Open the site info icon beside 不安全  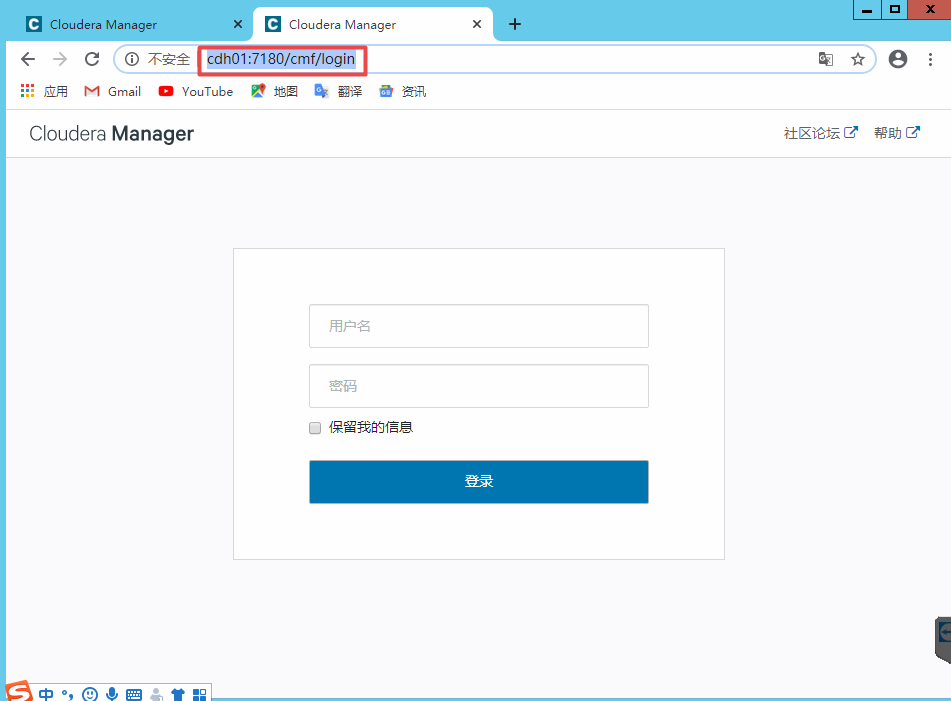[132, 59]
